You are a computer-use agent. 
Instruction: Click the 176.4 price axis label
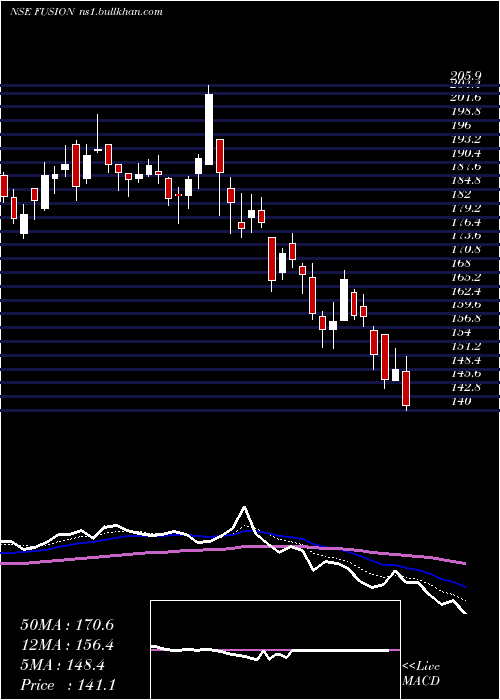[466, 222]
